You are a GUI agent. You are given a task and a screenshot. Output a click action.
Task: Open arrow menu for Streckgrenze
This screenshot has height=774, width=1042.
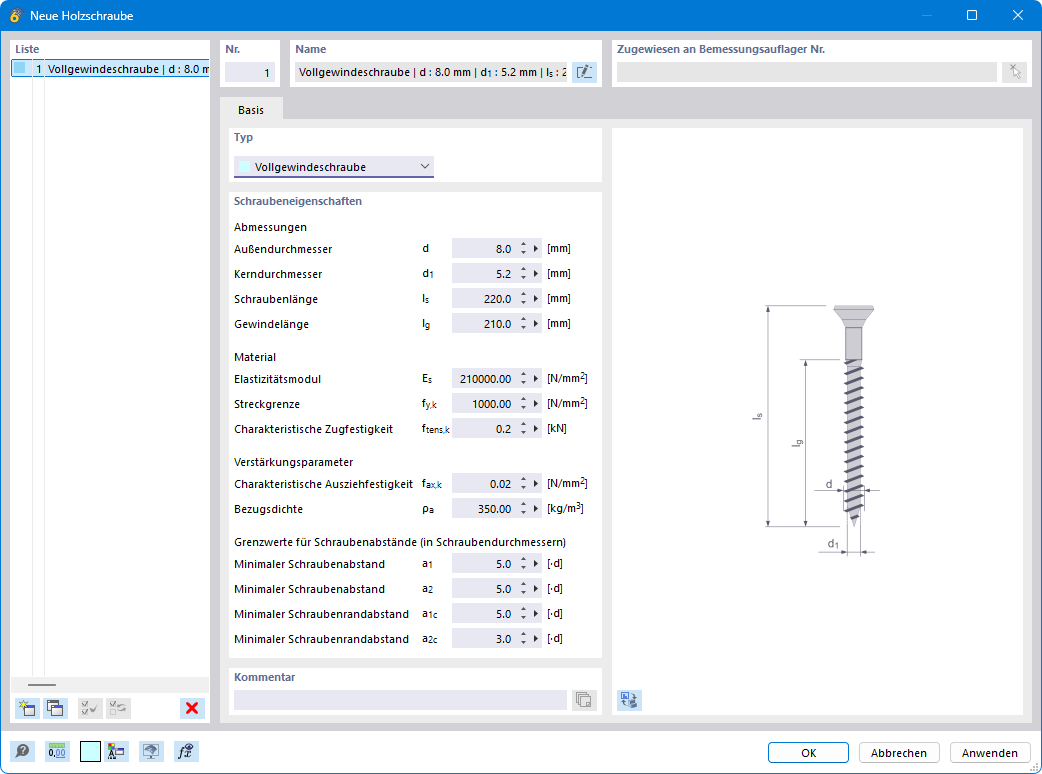pyautogui.click(x=536, y=404)
